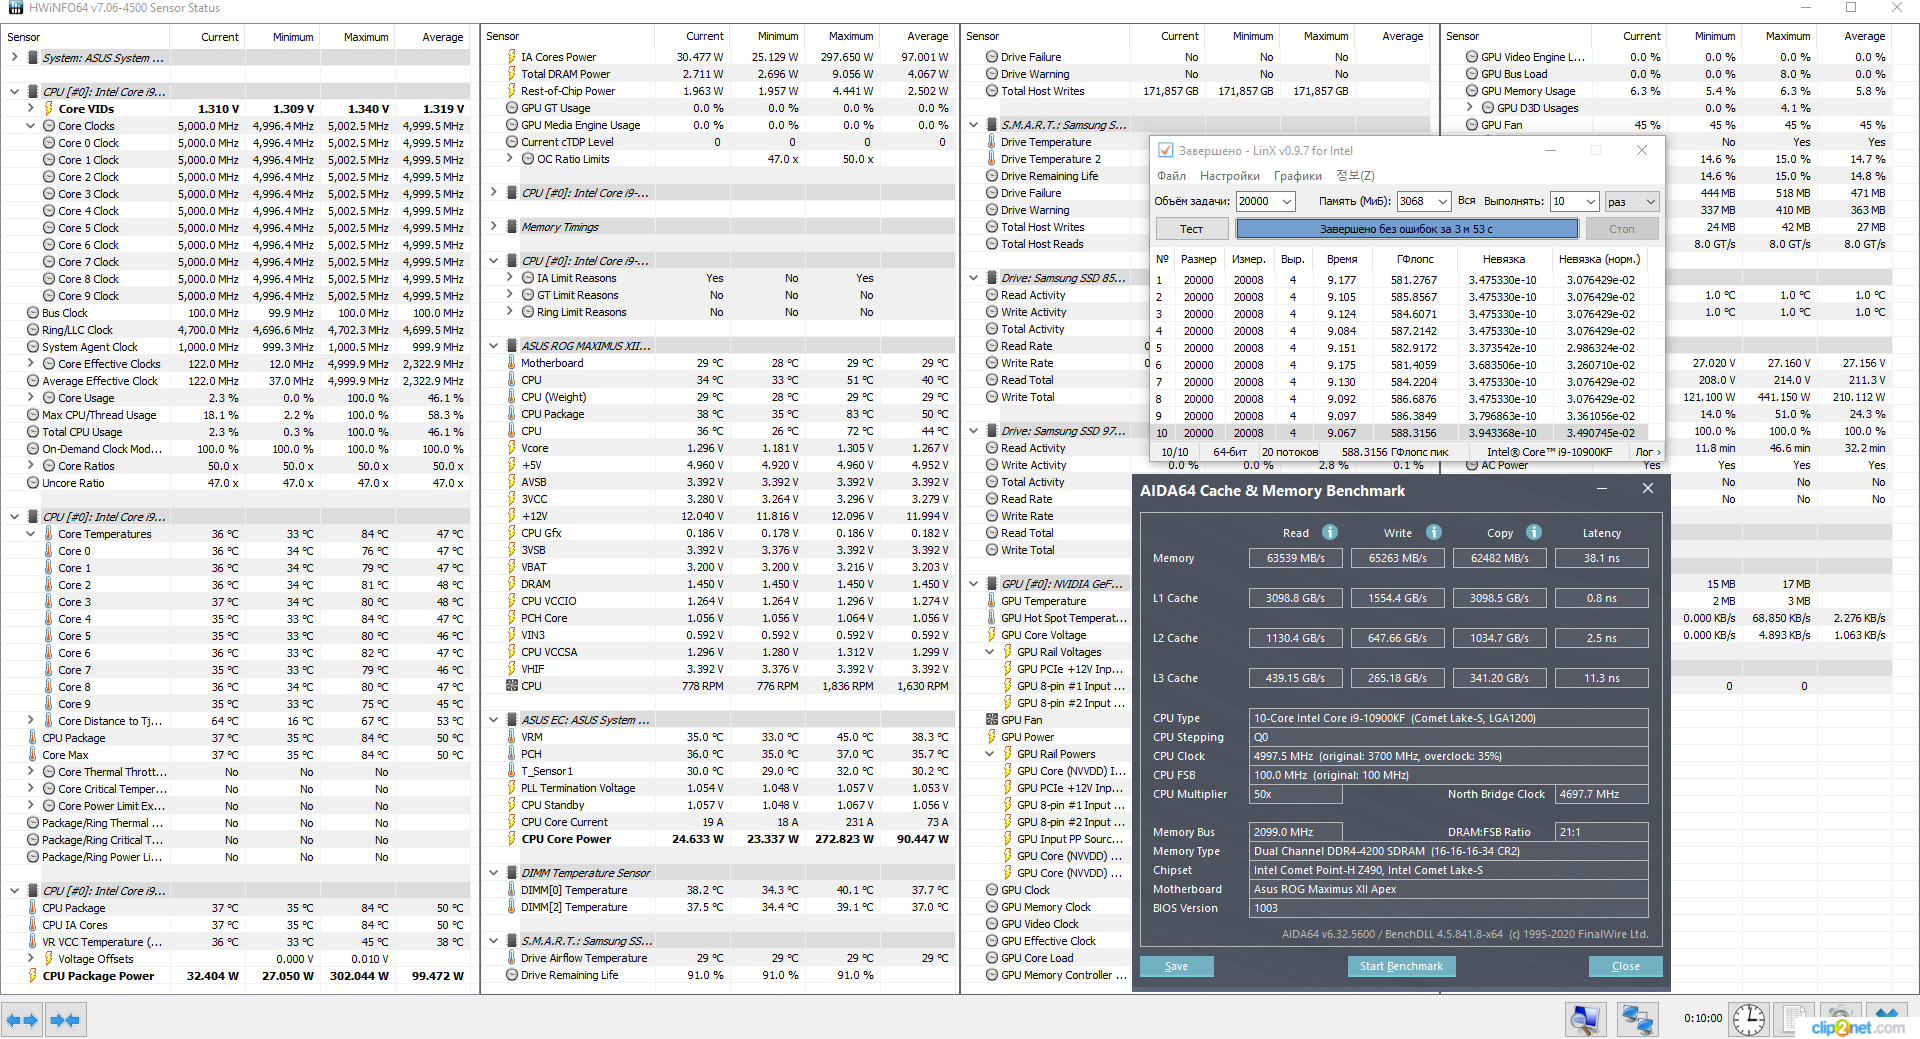Click the lightning icon beside Total DRAM Power
This screenshot has height=1039, width=1920.
(x=512, y=74)
